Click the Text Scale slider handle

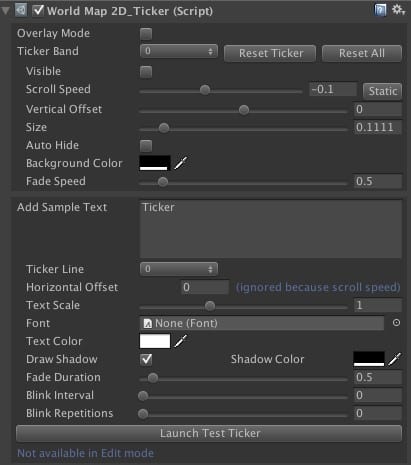[210, 306]
